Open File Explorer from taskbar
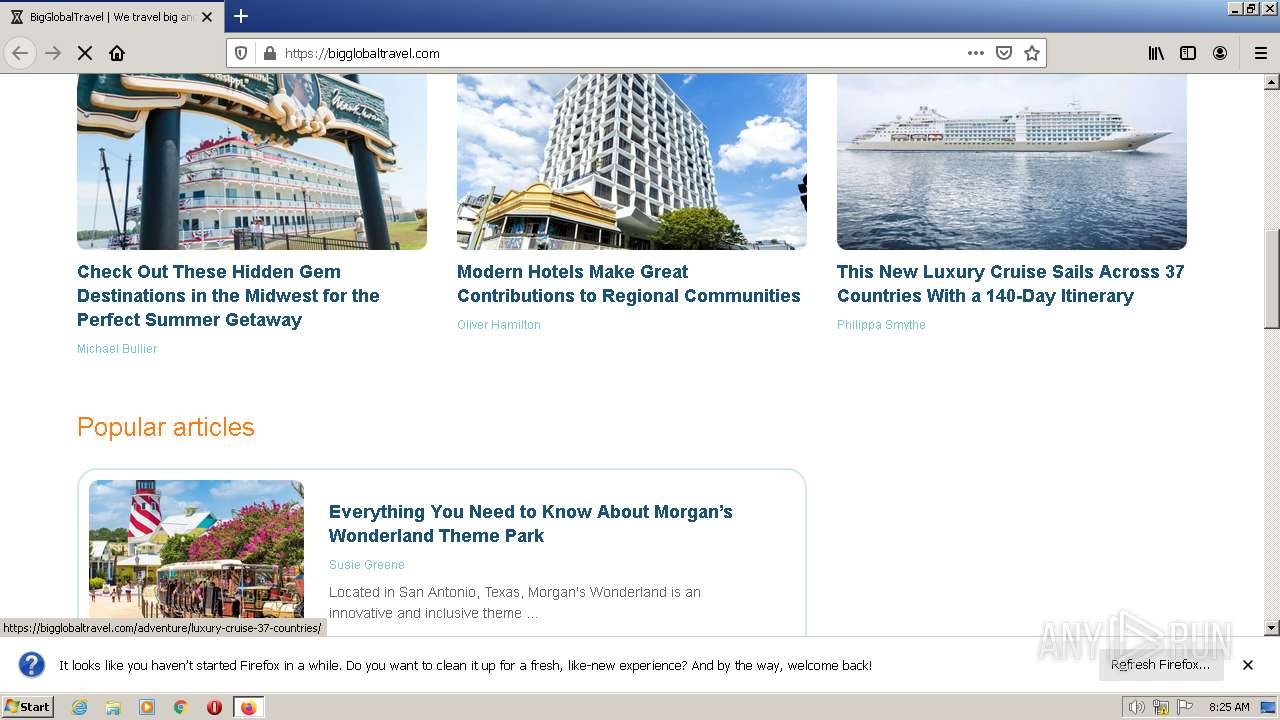This screenshot has width=1280, height=720. (x=113, y=707)
